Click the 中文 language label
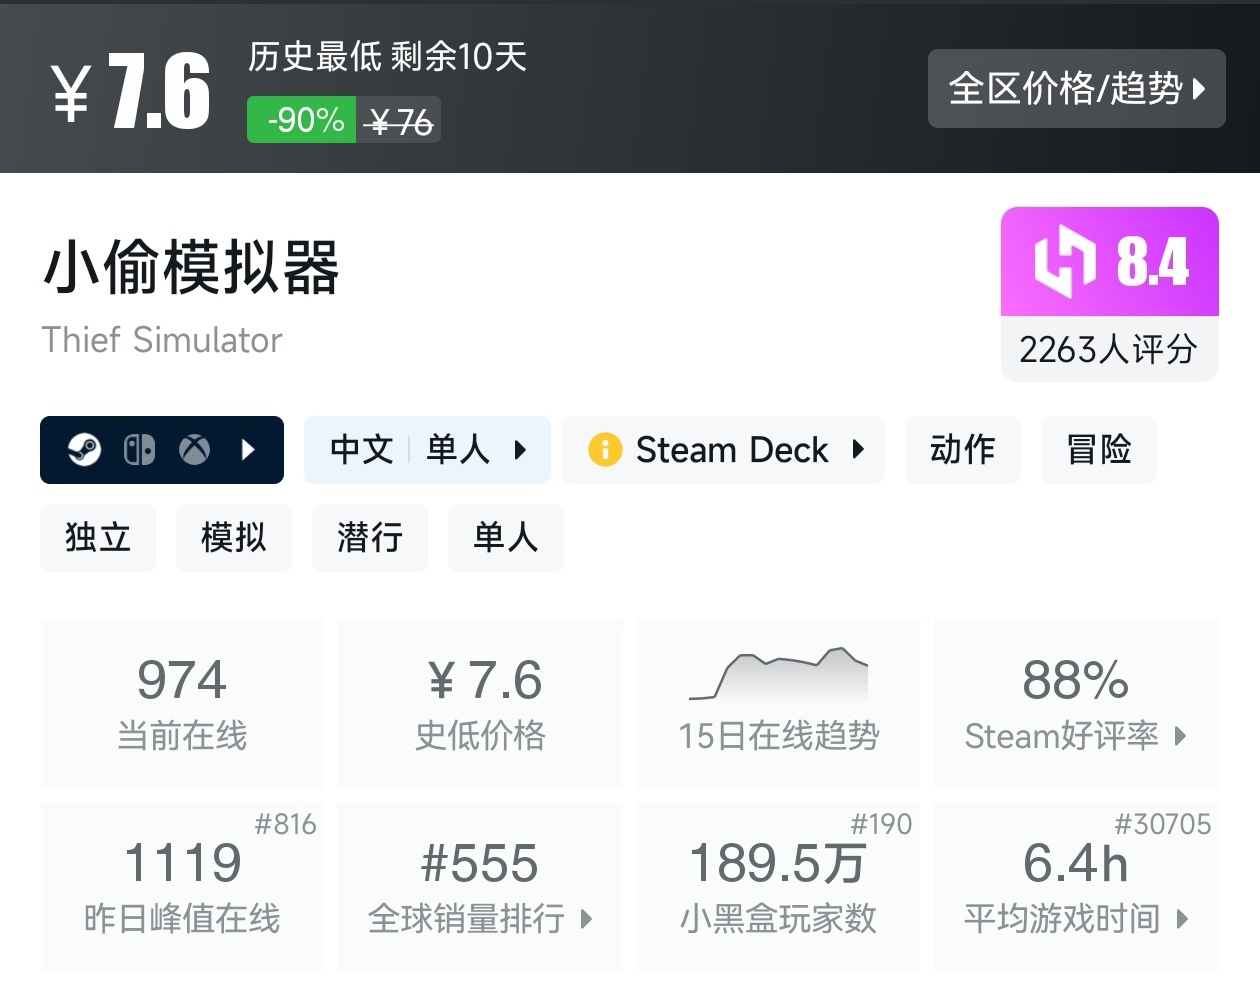1260x987 pixels. pyautogui.click(x=362, y=450)
